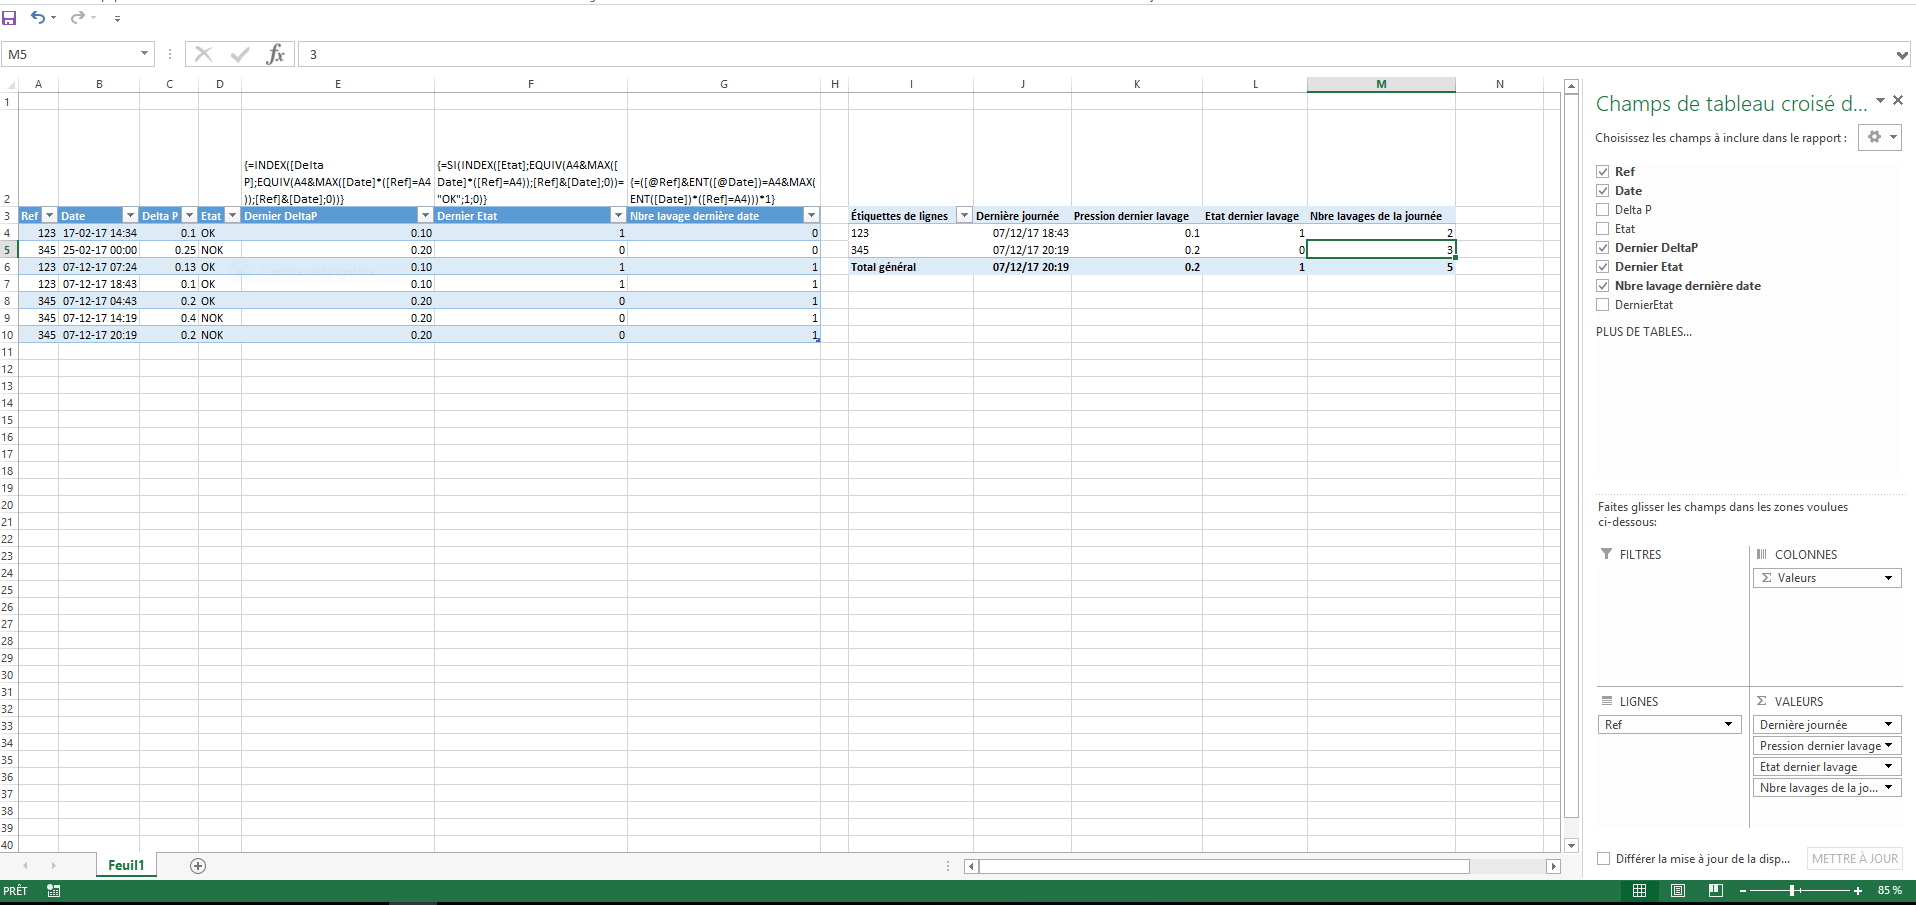Open the Customize Quick Access Toolbar arrow
Image resolution: width=1916 pixels, height=905 pixels.
tap(117, 18)
